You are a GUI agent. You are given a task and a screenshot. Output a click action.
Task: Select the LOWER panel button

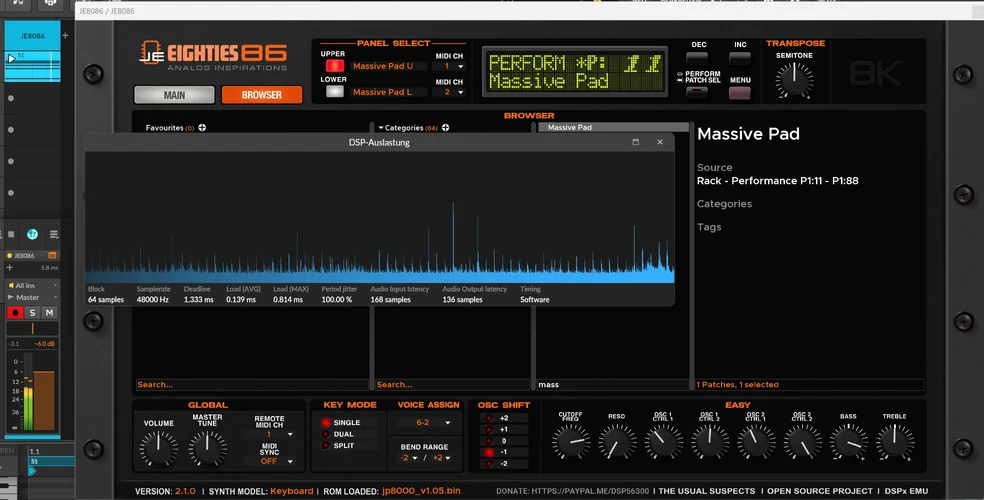(x=334, y=92)
